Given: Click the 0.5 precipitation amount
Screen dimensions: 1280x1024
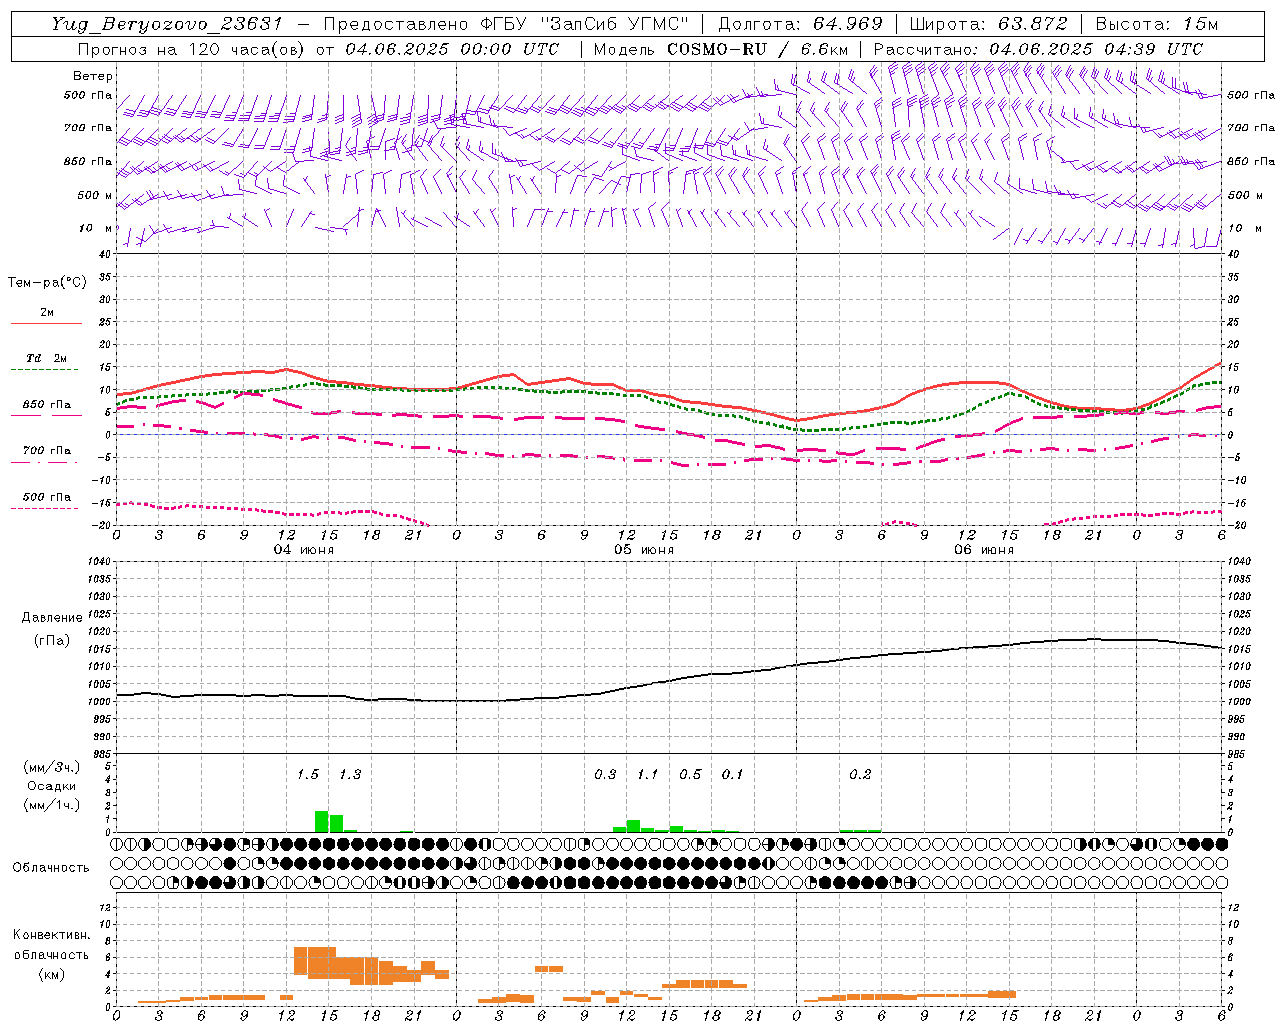Looking at the screenshot, I should click(x=690, y=775).
